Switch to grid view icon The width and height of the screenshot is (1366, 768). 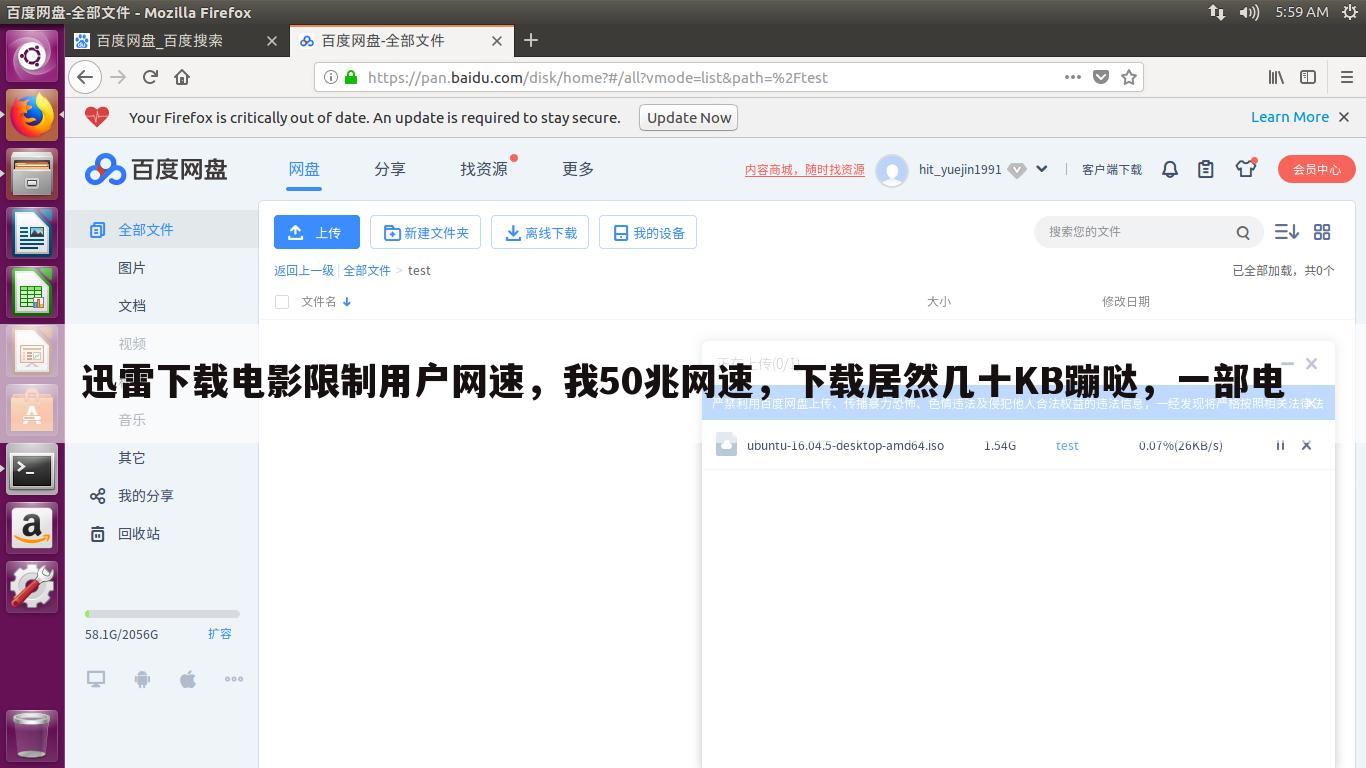coord(1322,232)
